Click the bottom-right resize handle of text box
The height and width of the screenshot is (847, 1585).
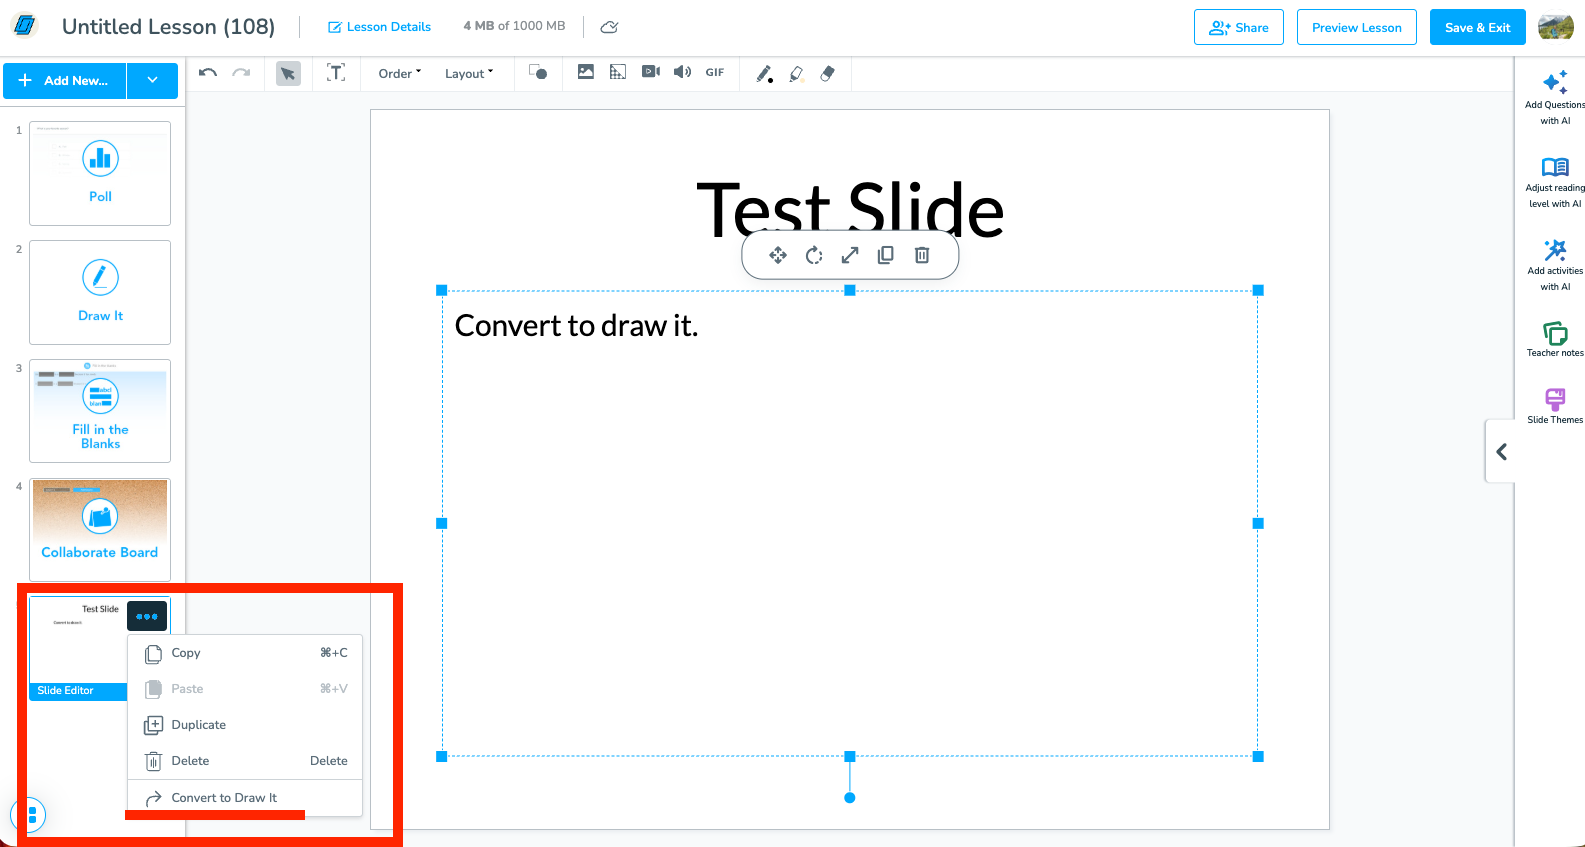(x=1258, y=756)
